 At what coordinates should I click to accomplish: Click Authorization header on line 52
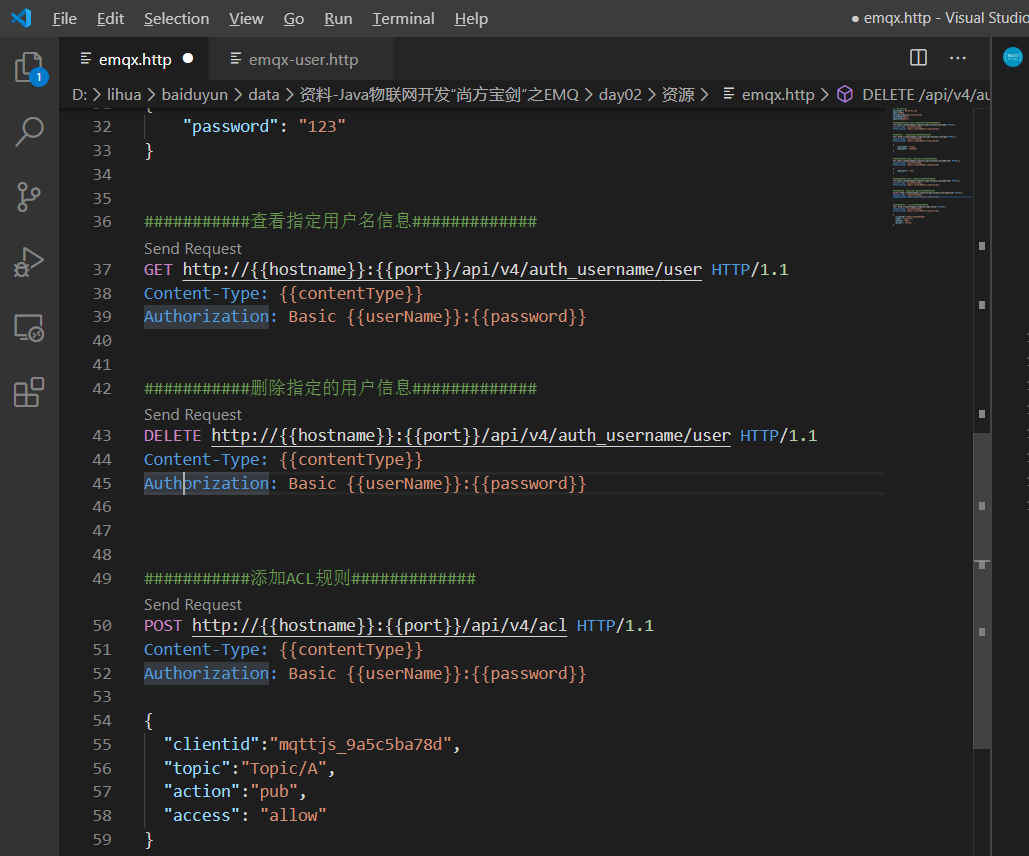click(x=206, y=674)
